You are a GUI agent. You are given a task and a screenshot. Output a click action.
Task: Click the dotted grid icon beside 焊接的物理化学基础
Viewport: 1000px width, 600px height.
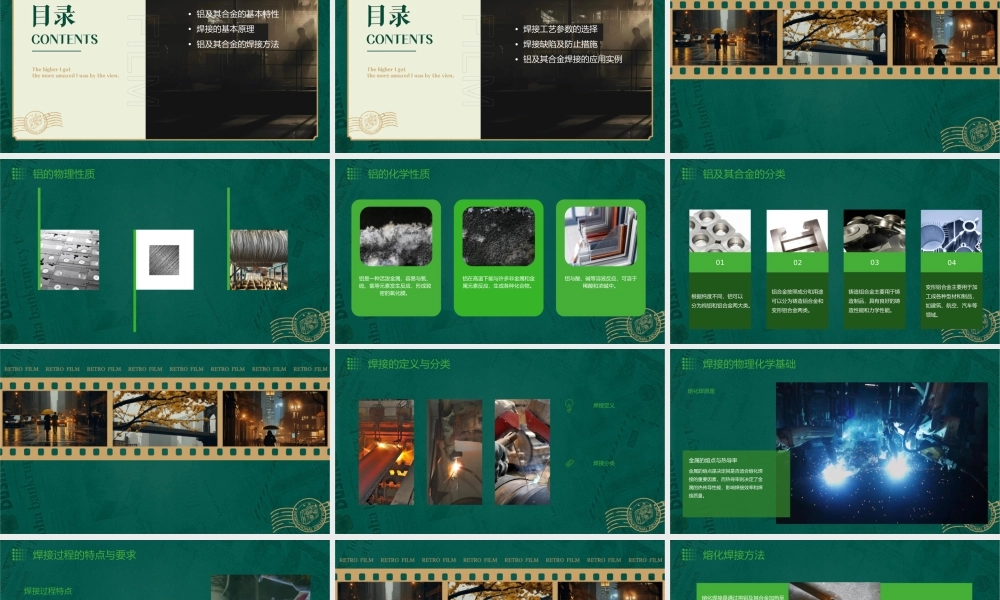[688, 364]
